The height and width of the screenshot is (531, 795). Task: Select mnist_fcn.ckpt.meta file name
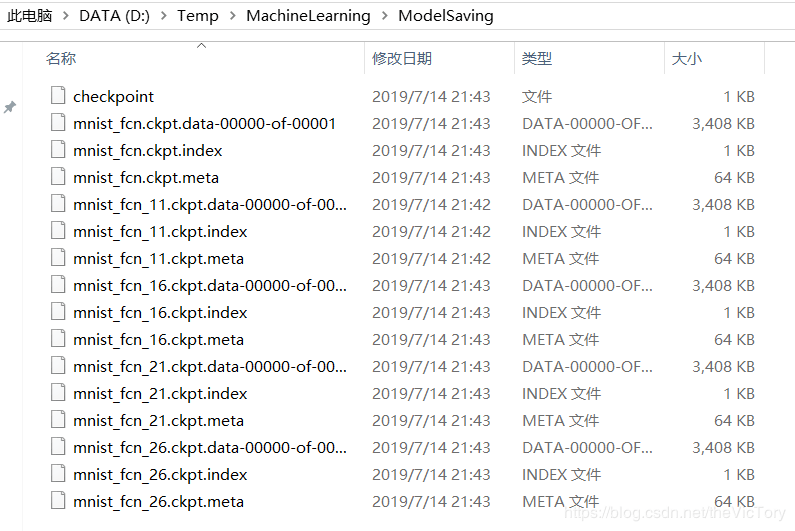(x=146, y=178)
